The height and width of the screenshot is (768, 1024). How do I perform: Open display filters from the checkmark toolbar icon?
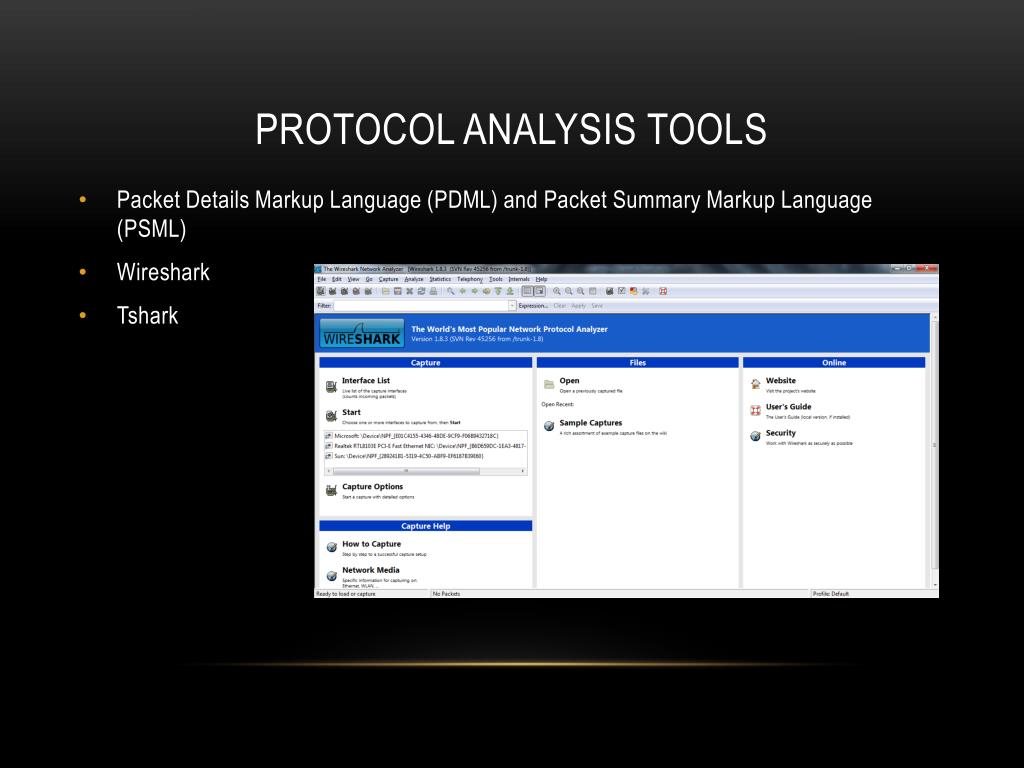click(x=622, y=291)
